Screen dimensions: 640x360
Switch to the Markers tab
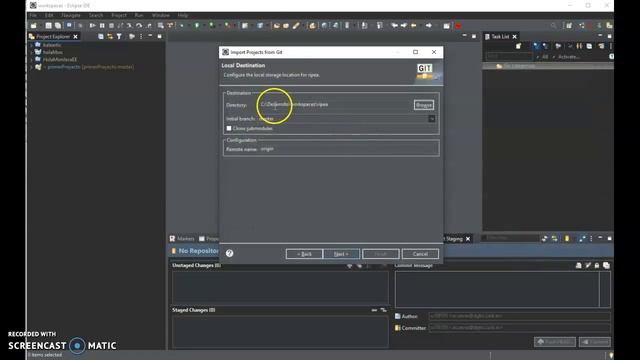182,238
